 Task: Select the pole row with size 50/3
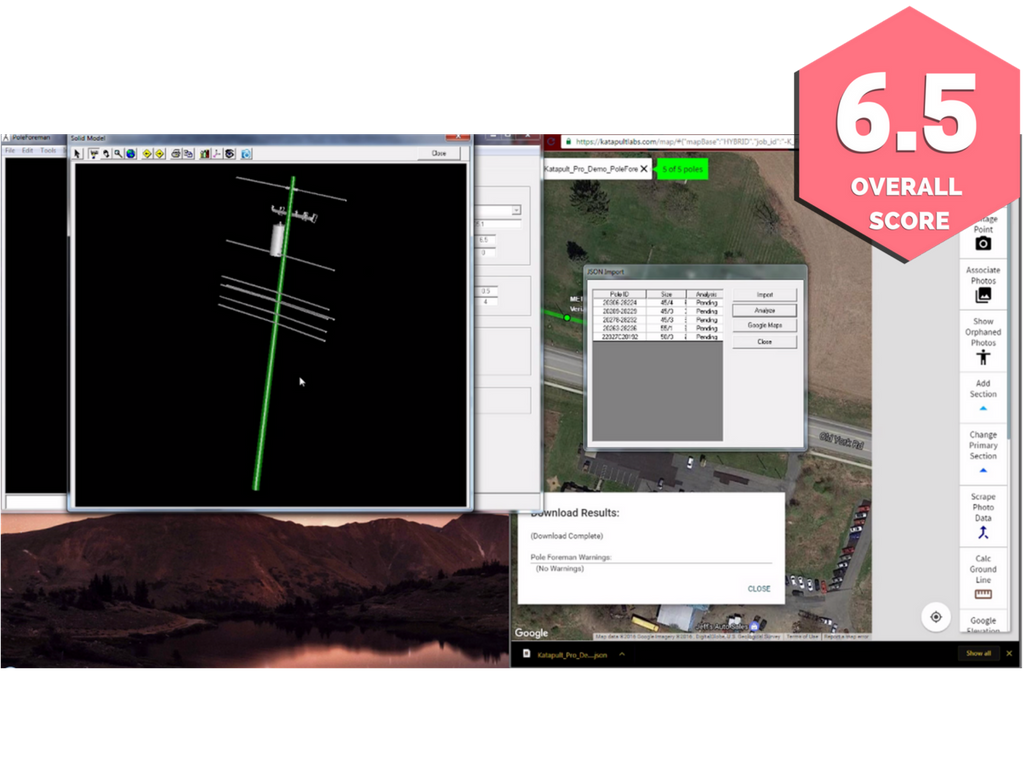click(658, 337)
